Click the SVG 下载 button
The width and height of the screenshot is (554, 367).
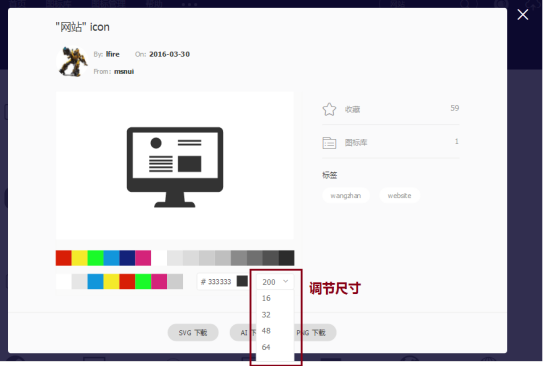[x=193, y=333]
